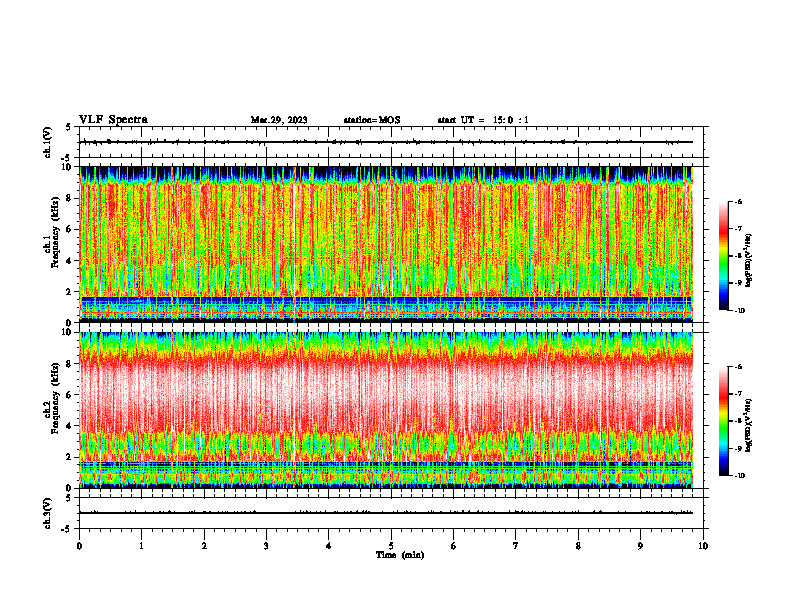Viewport: 792px width, 612px height.
Task: Click the "-6" label on ch.1 color bar
Action: tap(739, 201)
